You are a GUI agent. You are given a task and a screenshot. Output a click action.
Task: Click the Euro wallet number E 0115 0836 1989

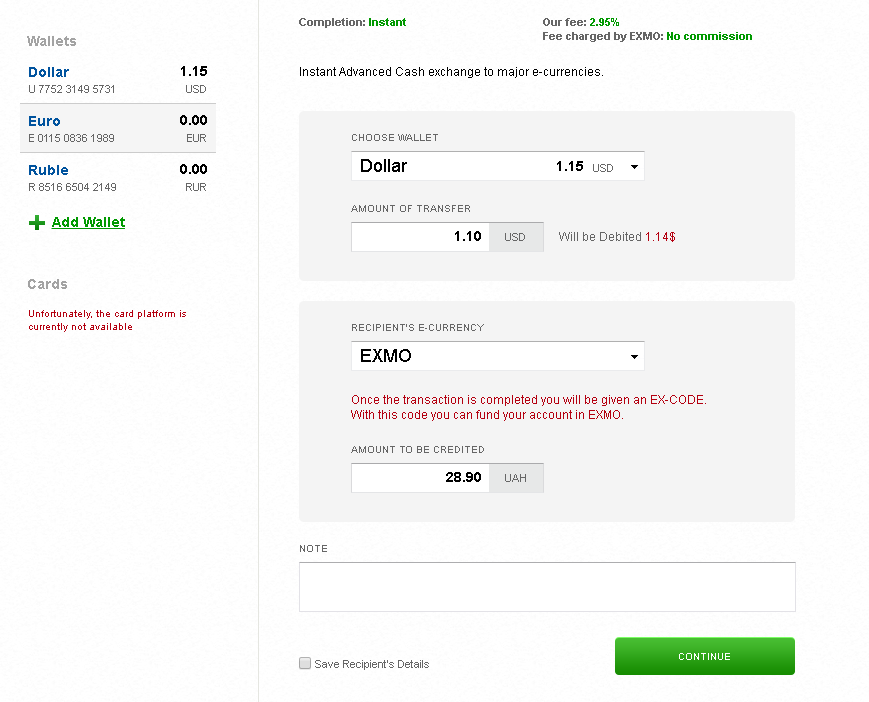coord(71,138)
